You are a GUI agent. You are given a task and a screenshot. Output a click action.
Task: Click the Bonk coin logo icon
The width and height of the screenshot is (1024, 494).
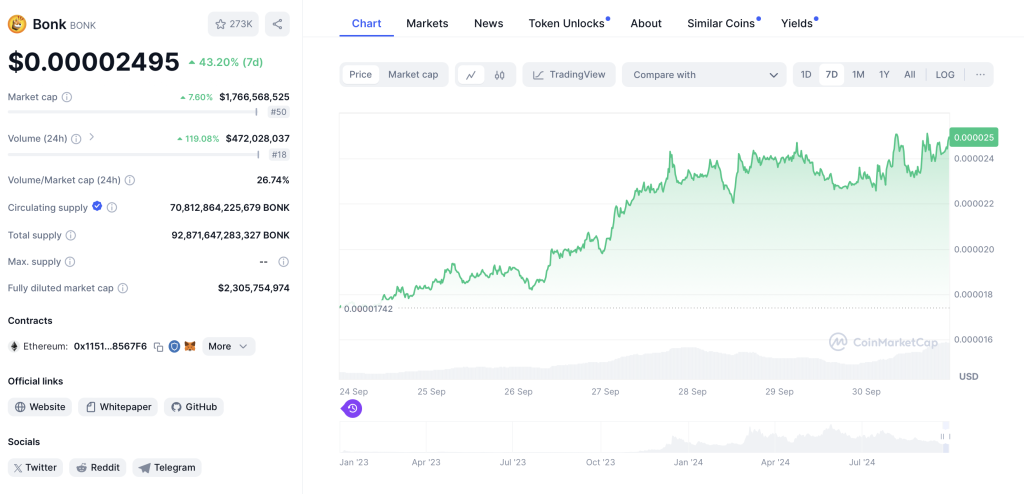click(x=16, y=24)
